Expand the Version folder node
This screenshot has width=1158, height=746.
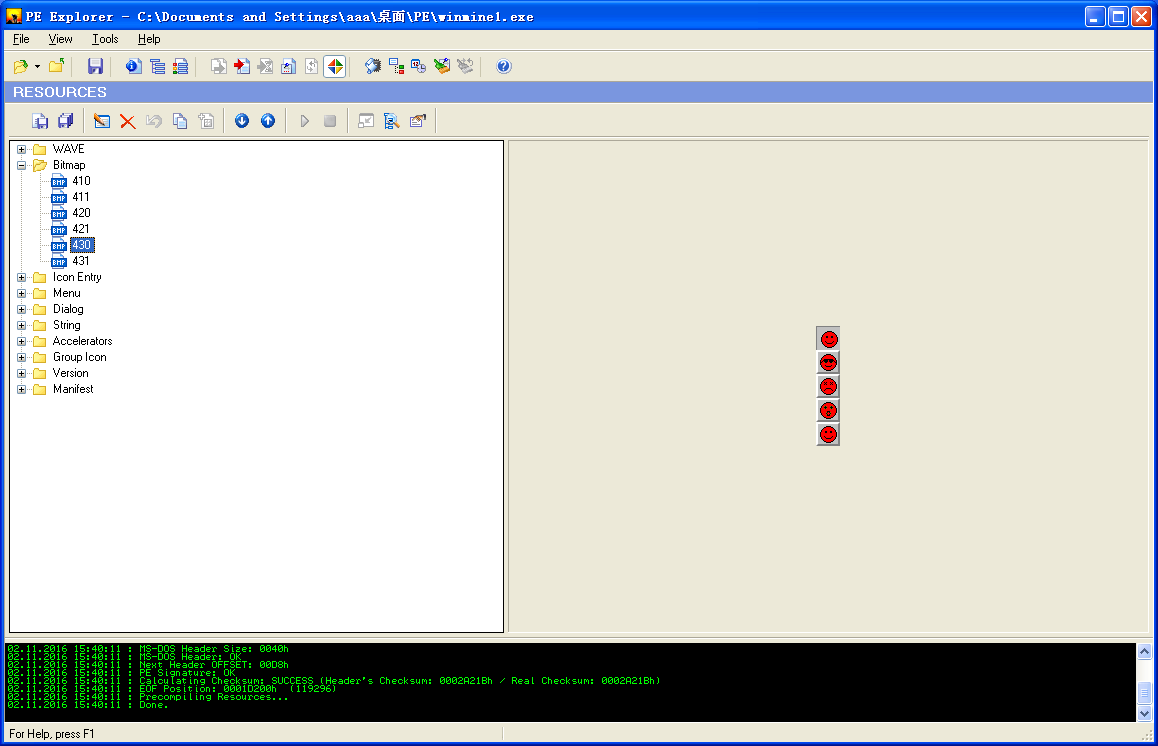point(21,374)
